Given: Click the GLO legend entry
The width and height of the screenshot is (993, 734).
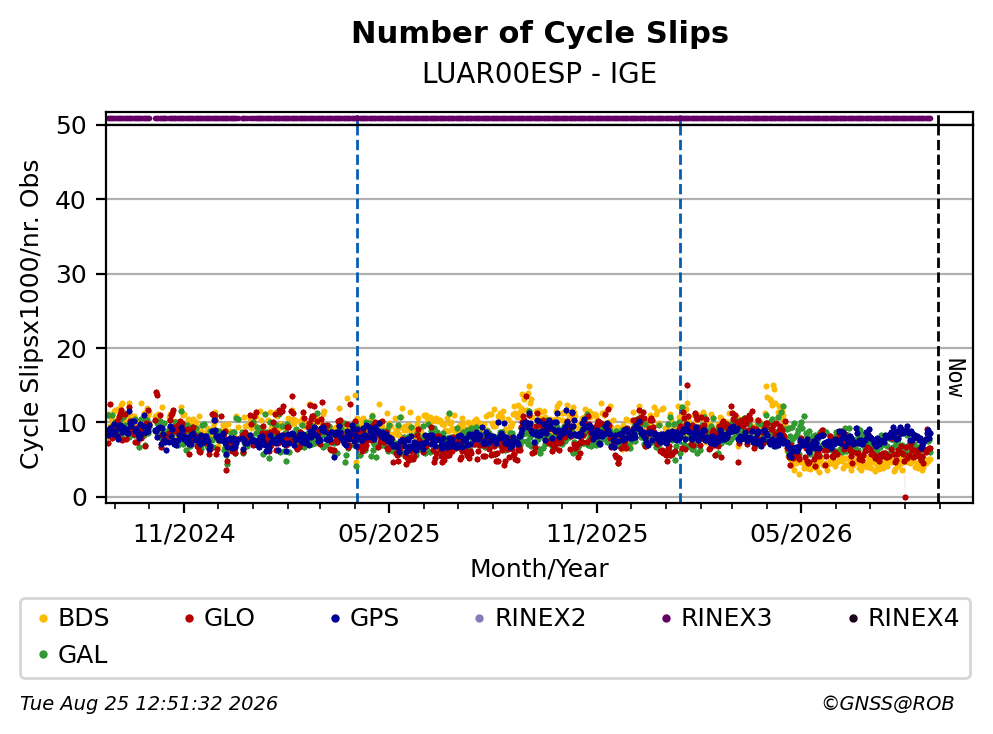Looking at the screenshot, I should coord(219,618).
